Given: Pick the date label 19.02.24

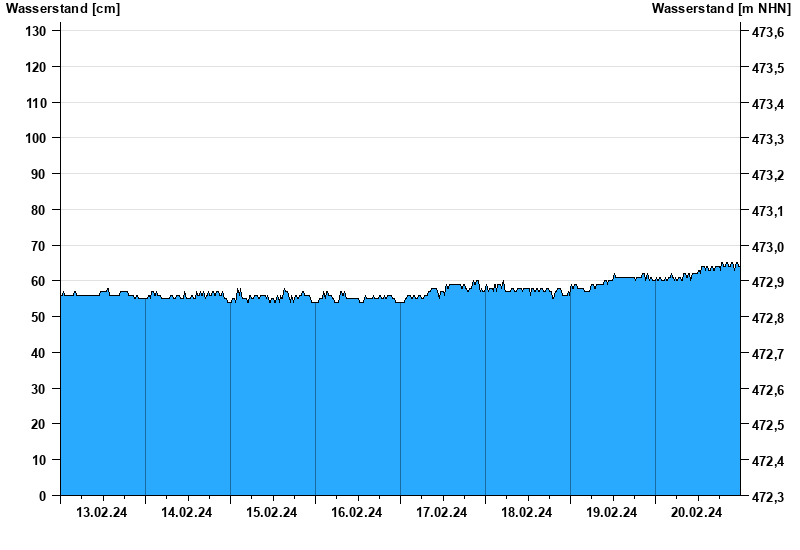Looking at the screenshot, I should tap(611, 512).
